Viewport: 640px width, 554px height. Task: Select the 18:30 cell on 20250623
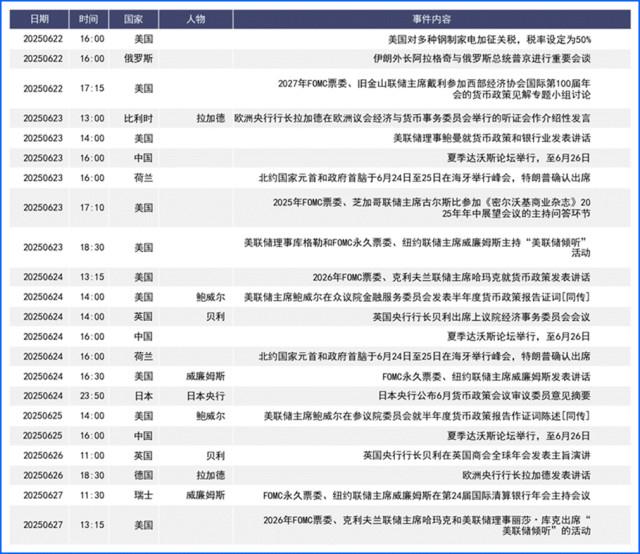(x=92, y=247)
